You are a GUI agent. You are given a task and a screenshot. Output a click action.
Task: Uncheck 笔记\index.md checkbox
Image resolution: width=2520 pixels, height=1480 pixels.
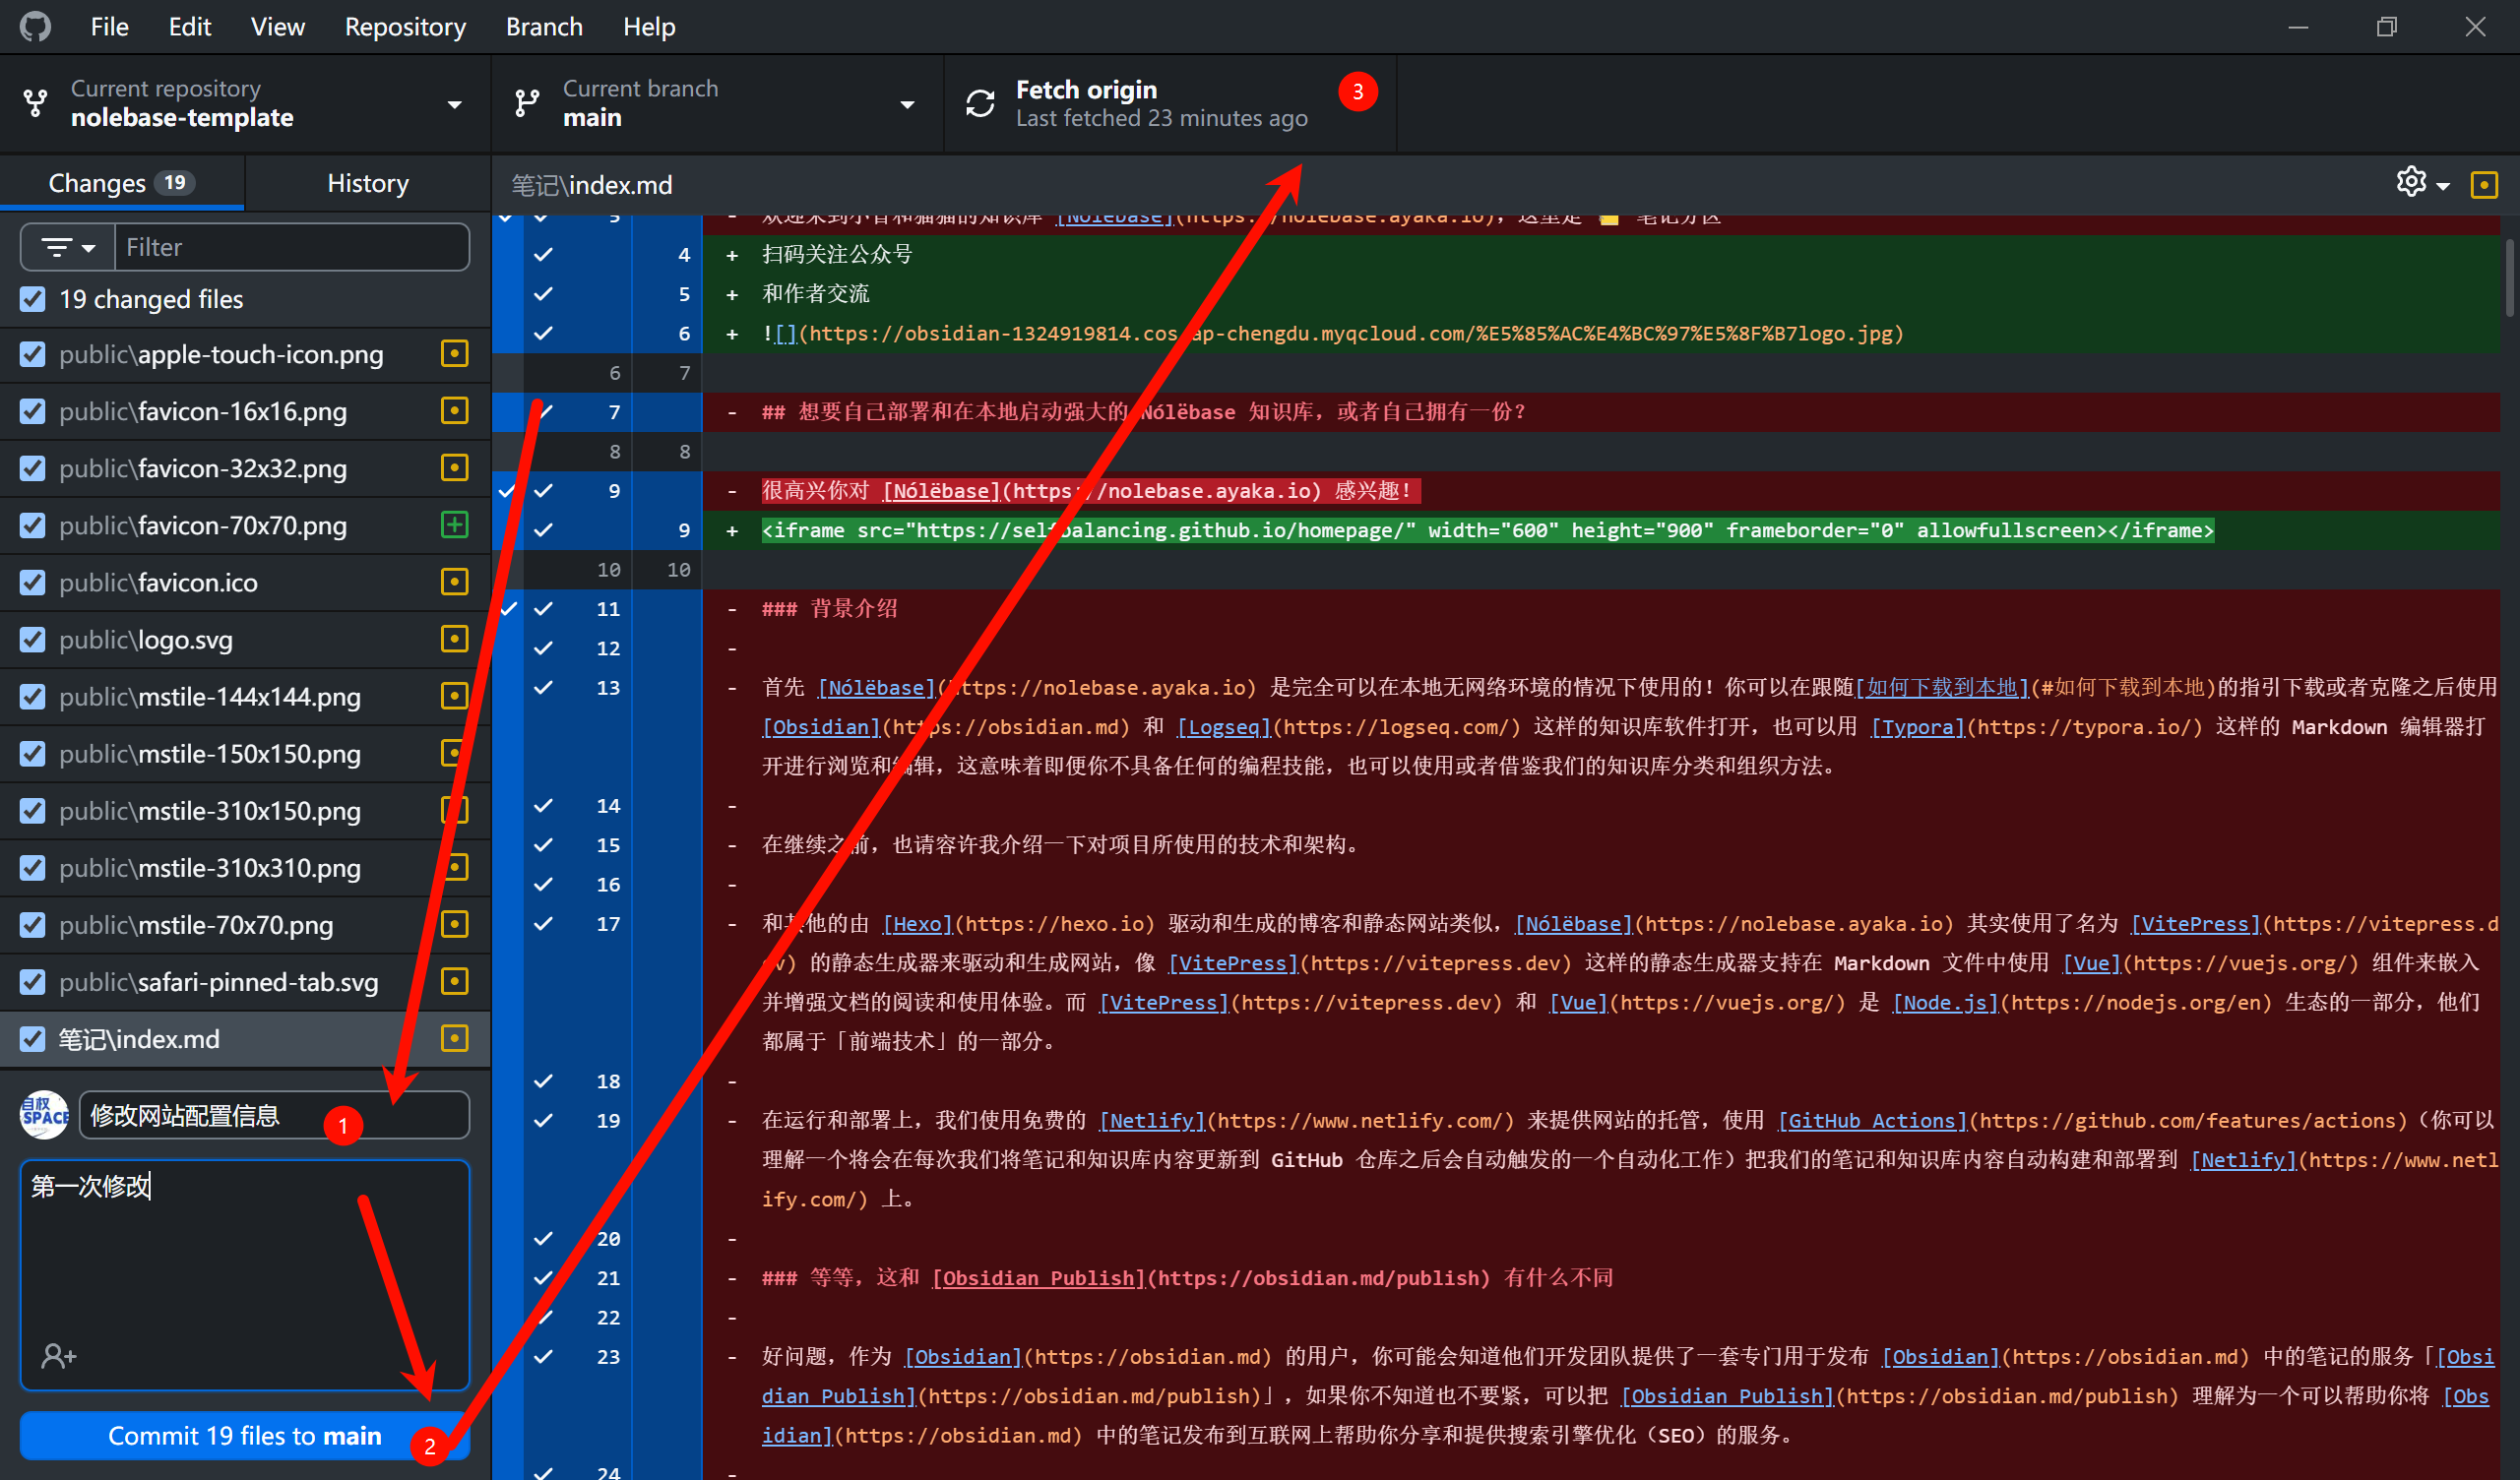(x=33, y=1039)
